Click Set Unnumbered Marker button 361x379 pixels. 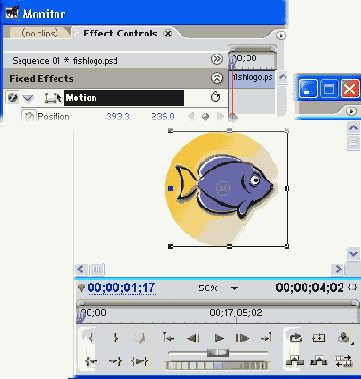coord(140,339)
